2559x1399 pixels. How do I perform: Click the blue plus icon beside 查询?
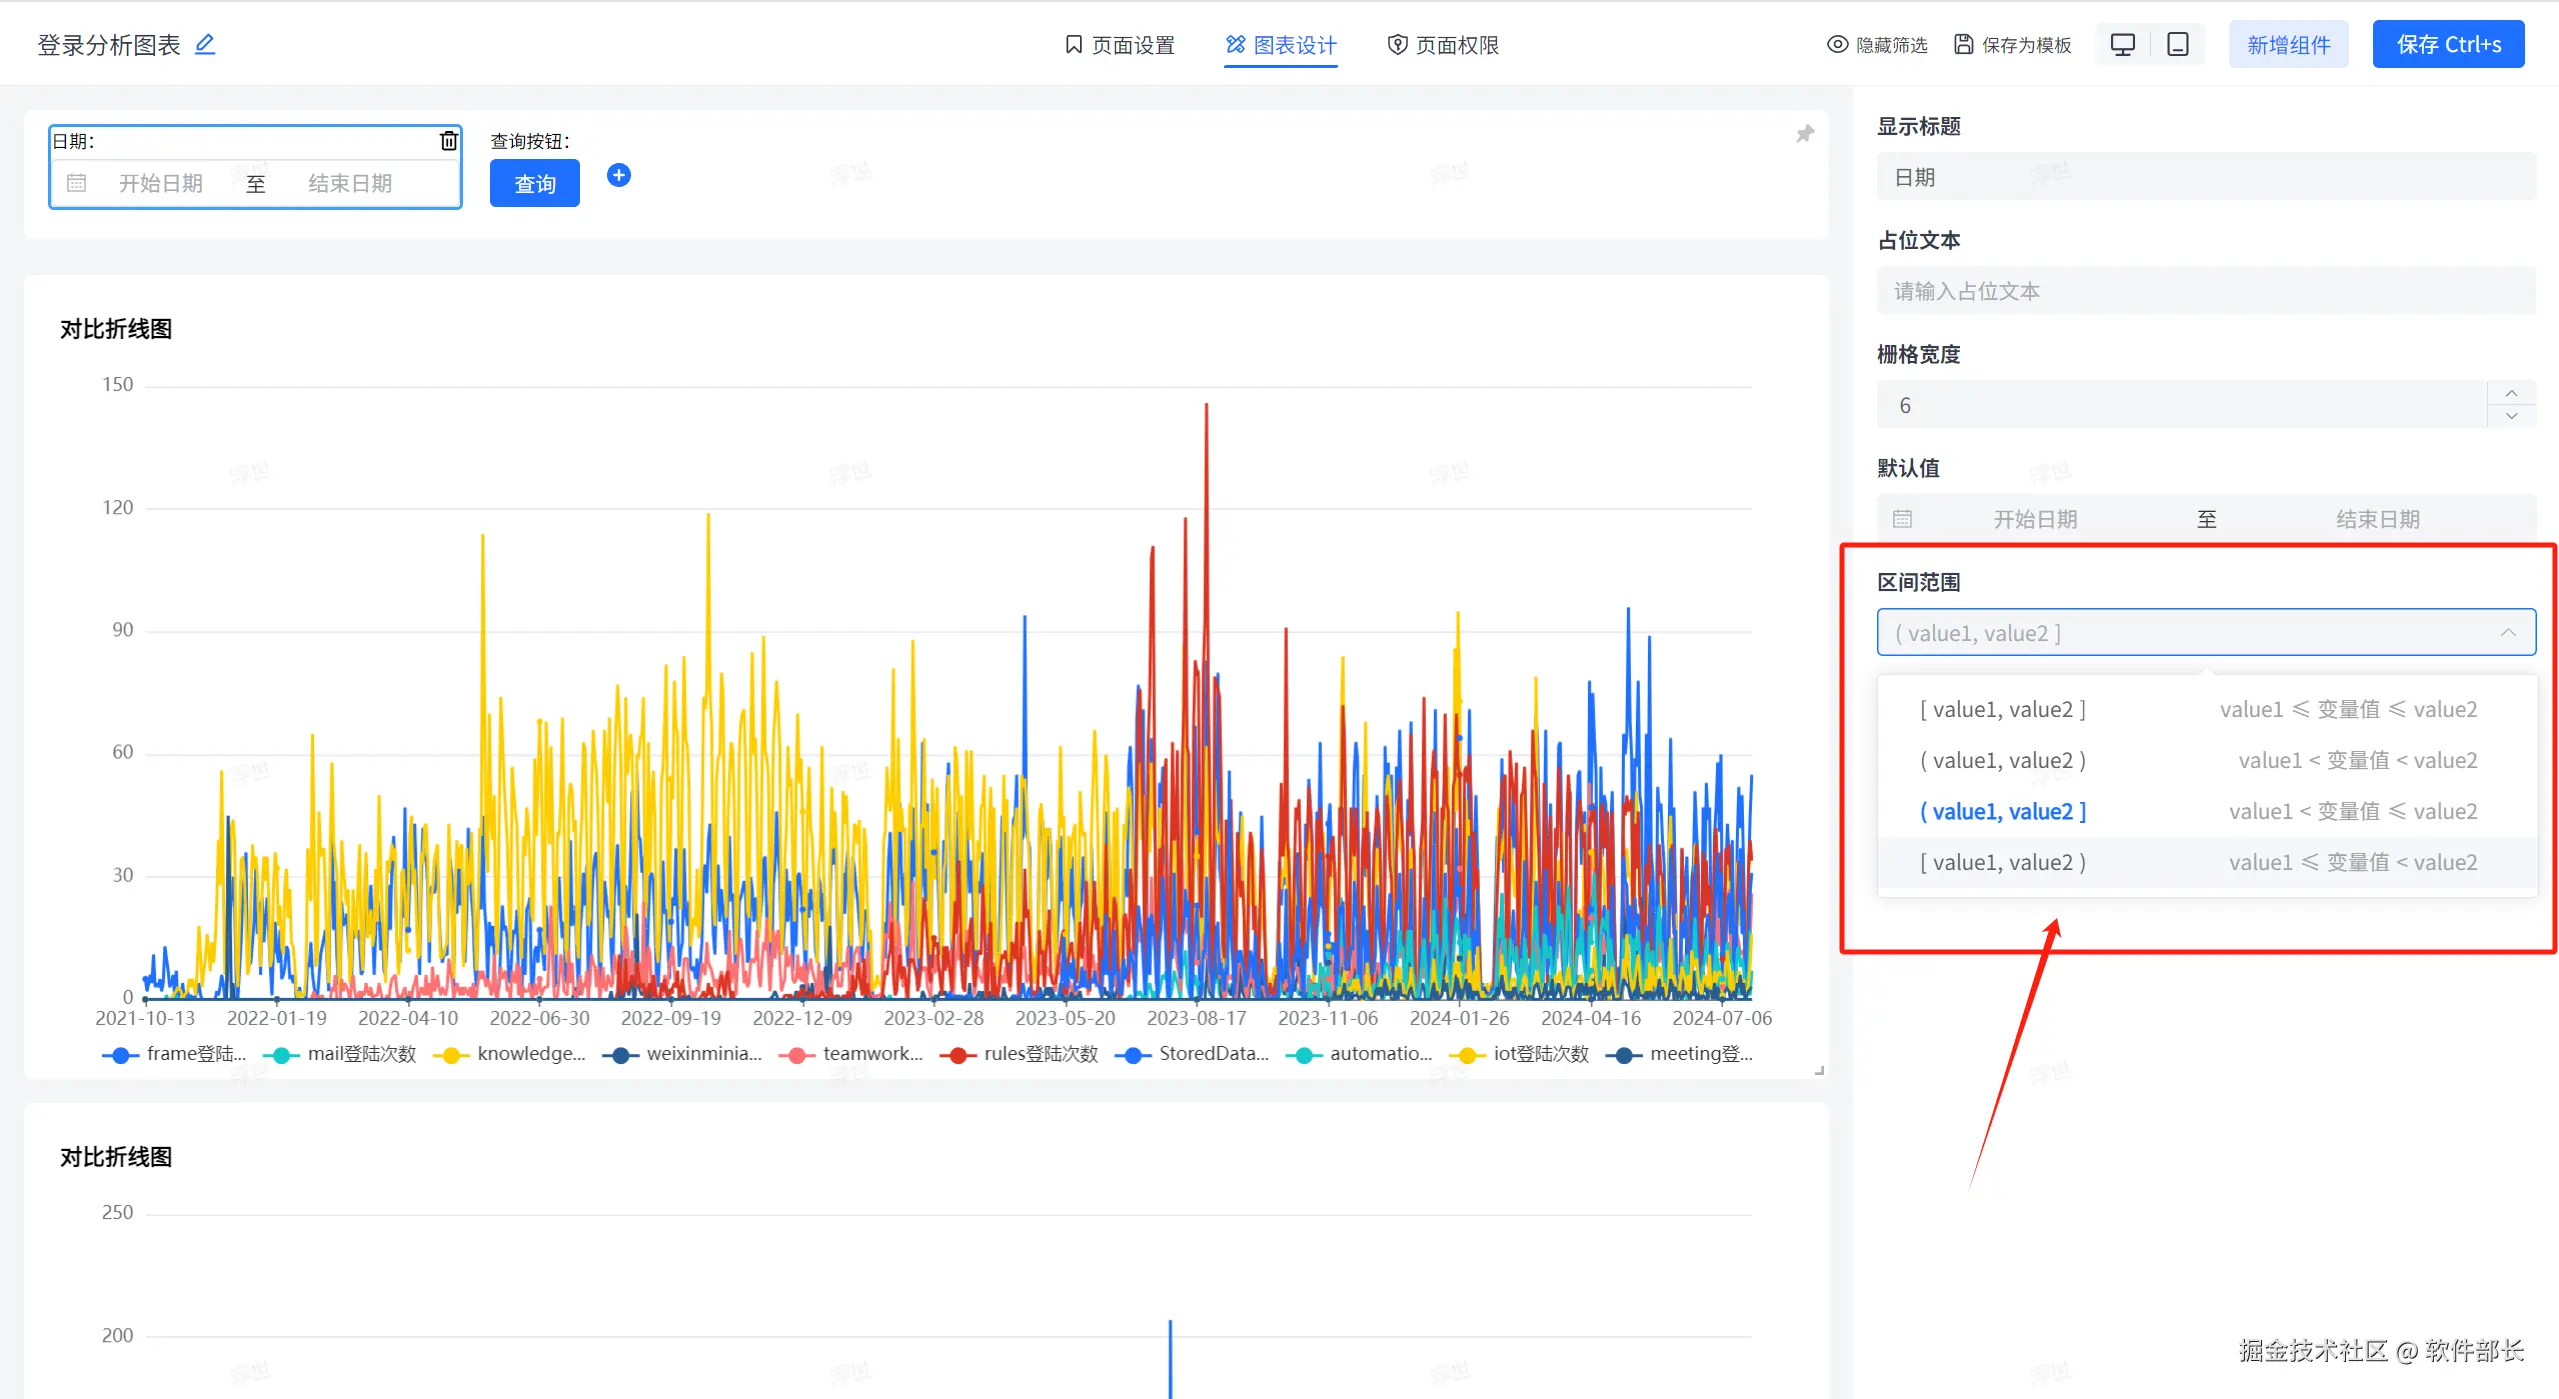pyautogui.click(x=619, y=176)
